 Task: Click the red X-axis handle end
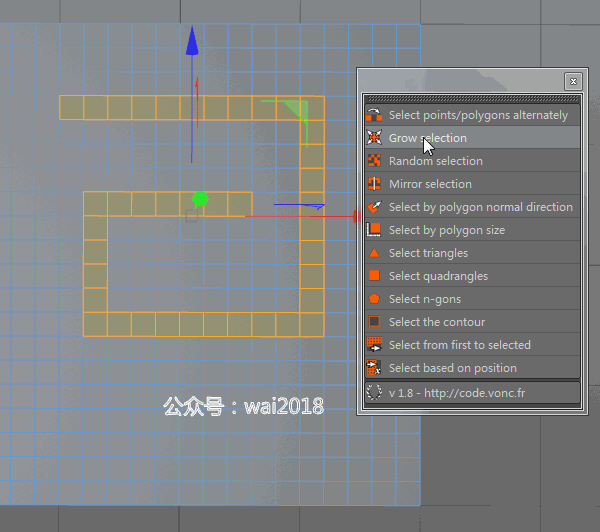point(356,216)
